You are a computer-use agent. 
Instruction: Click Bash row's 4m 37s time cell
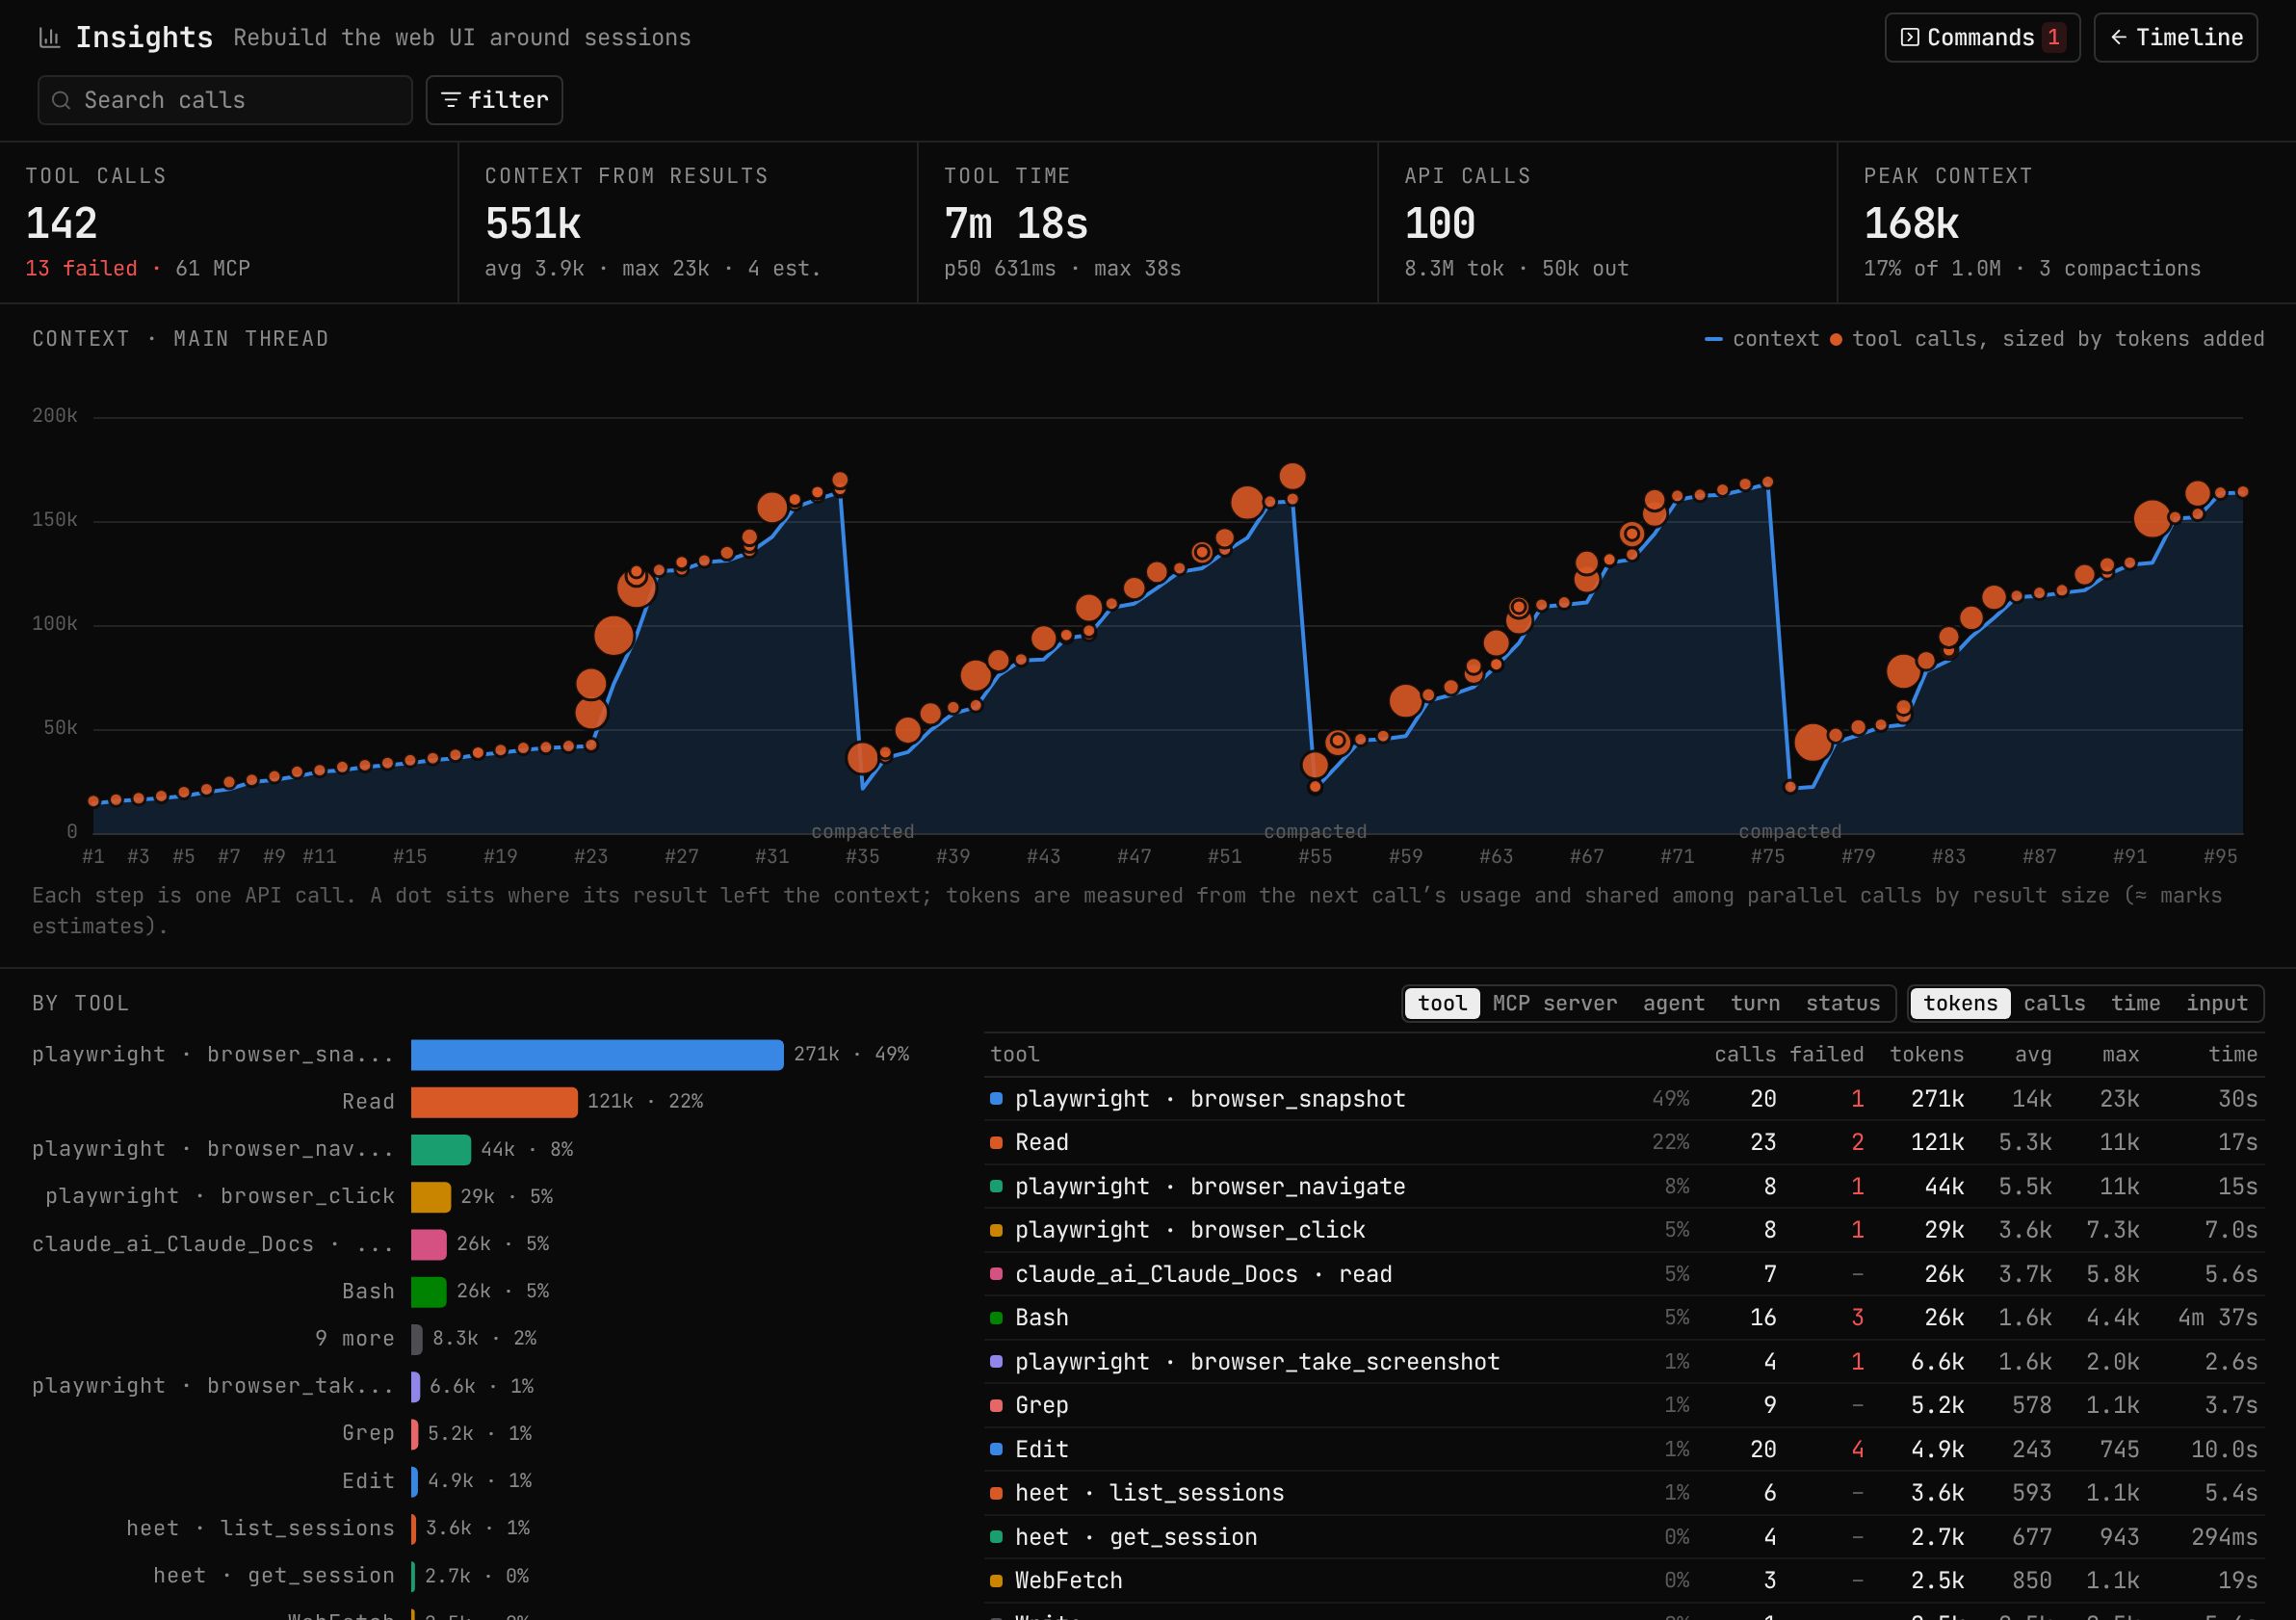point(2217,1318)
